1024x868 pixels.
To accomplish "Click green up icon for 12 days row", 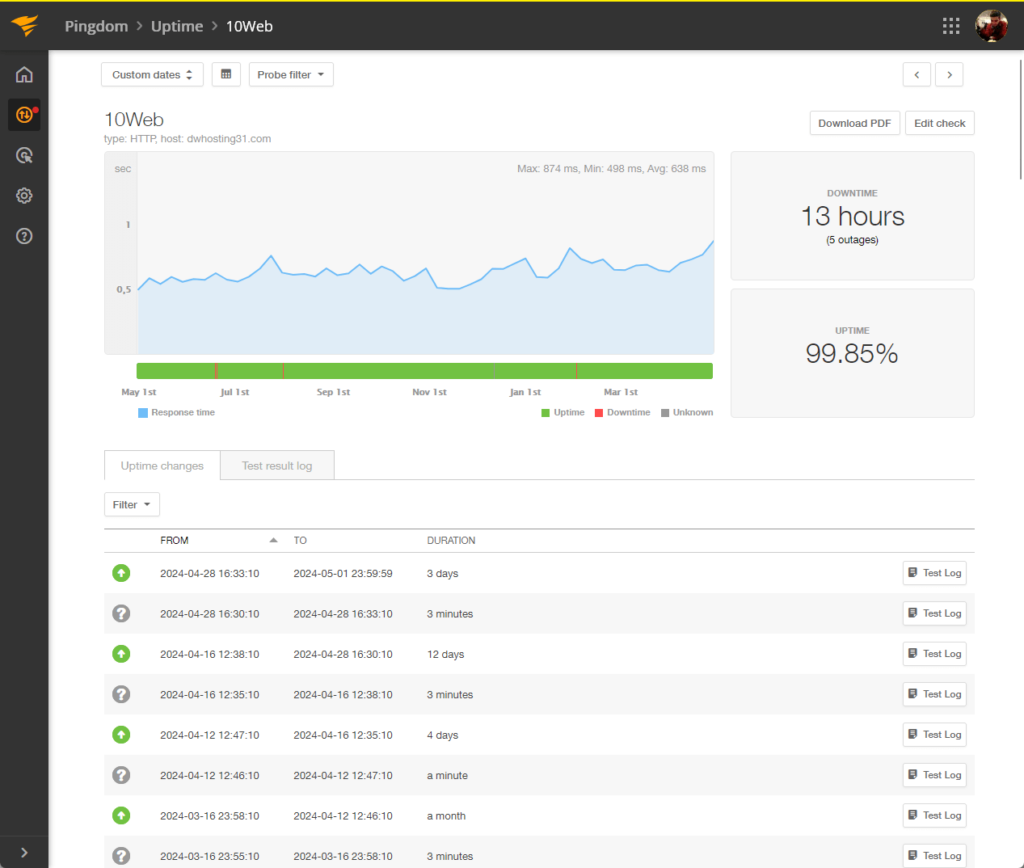I will click(x=121, y=654).
